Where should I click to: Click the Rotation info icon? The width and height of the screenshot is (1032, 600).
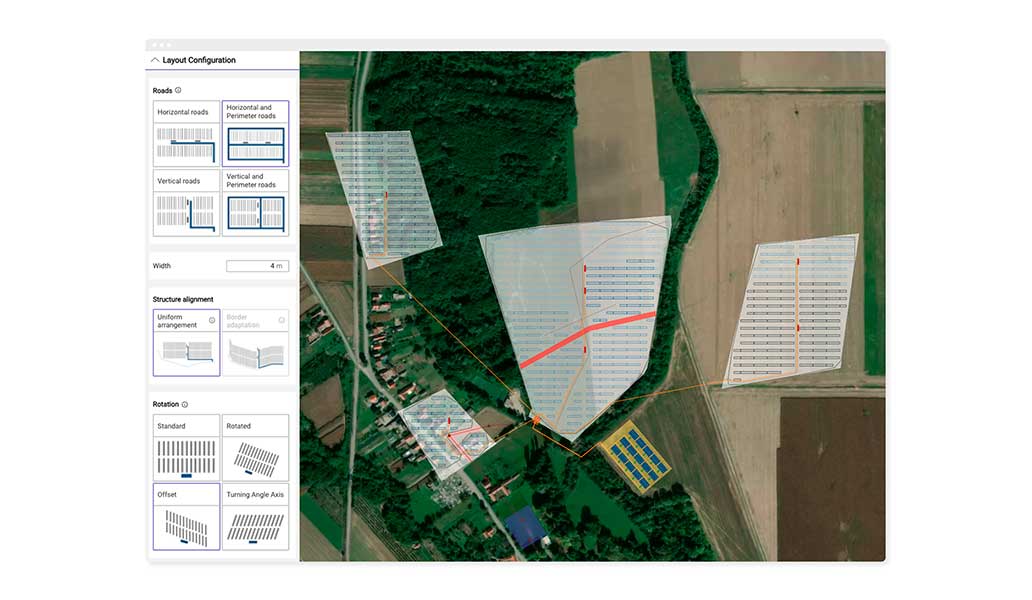point(185,405)
